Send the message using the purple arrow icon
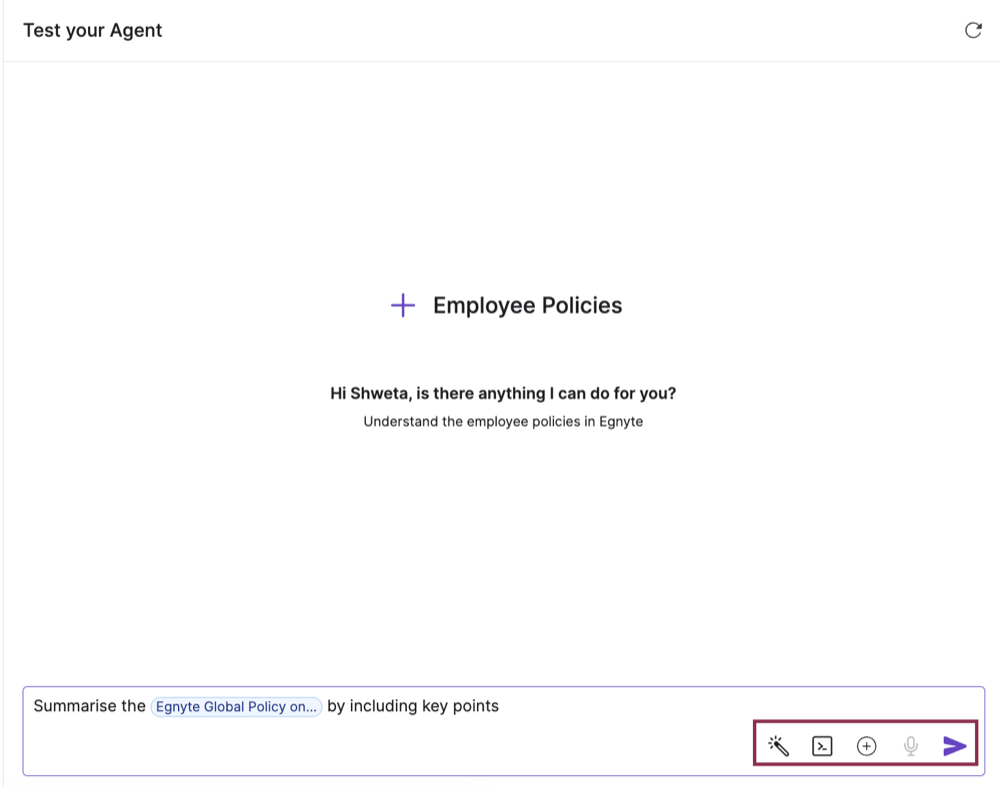The height and width of the screenshot is (787, 999). coord(953,745)
